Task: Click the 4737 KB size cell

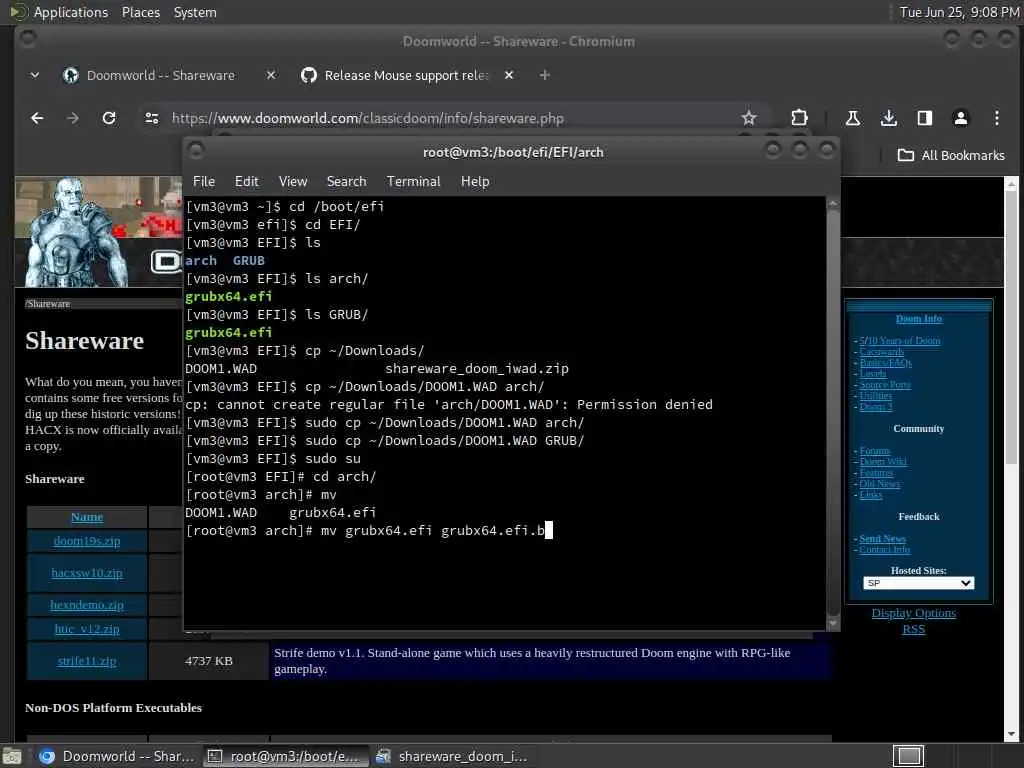Action: pos(208,661)
